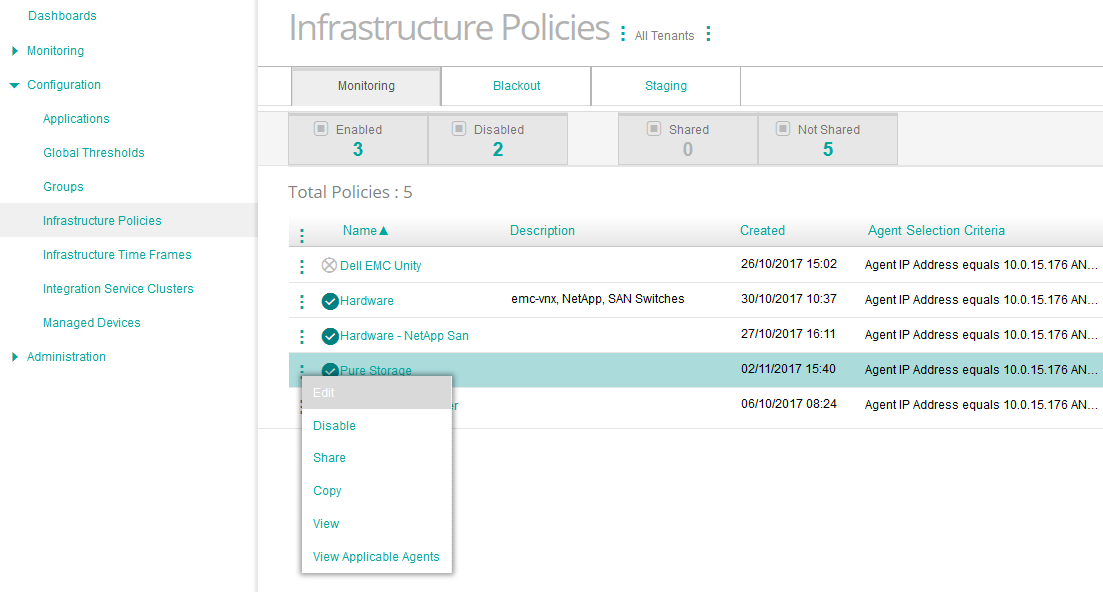
Task: Open the dotted menu right of All Tenants
Action: (708, 33)
